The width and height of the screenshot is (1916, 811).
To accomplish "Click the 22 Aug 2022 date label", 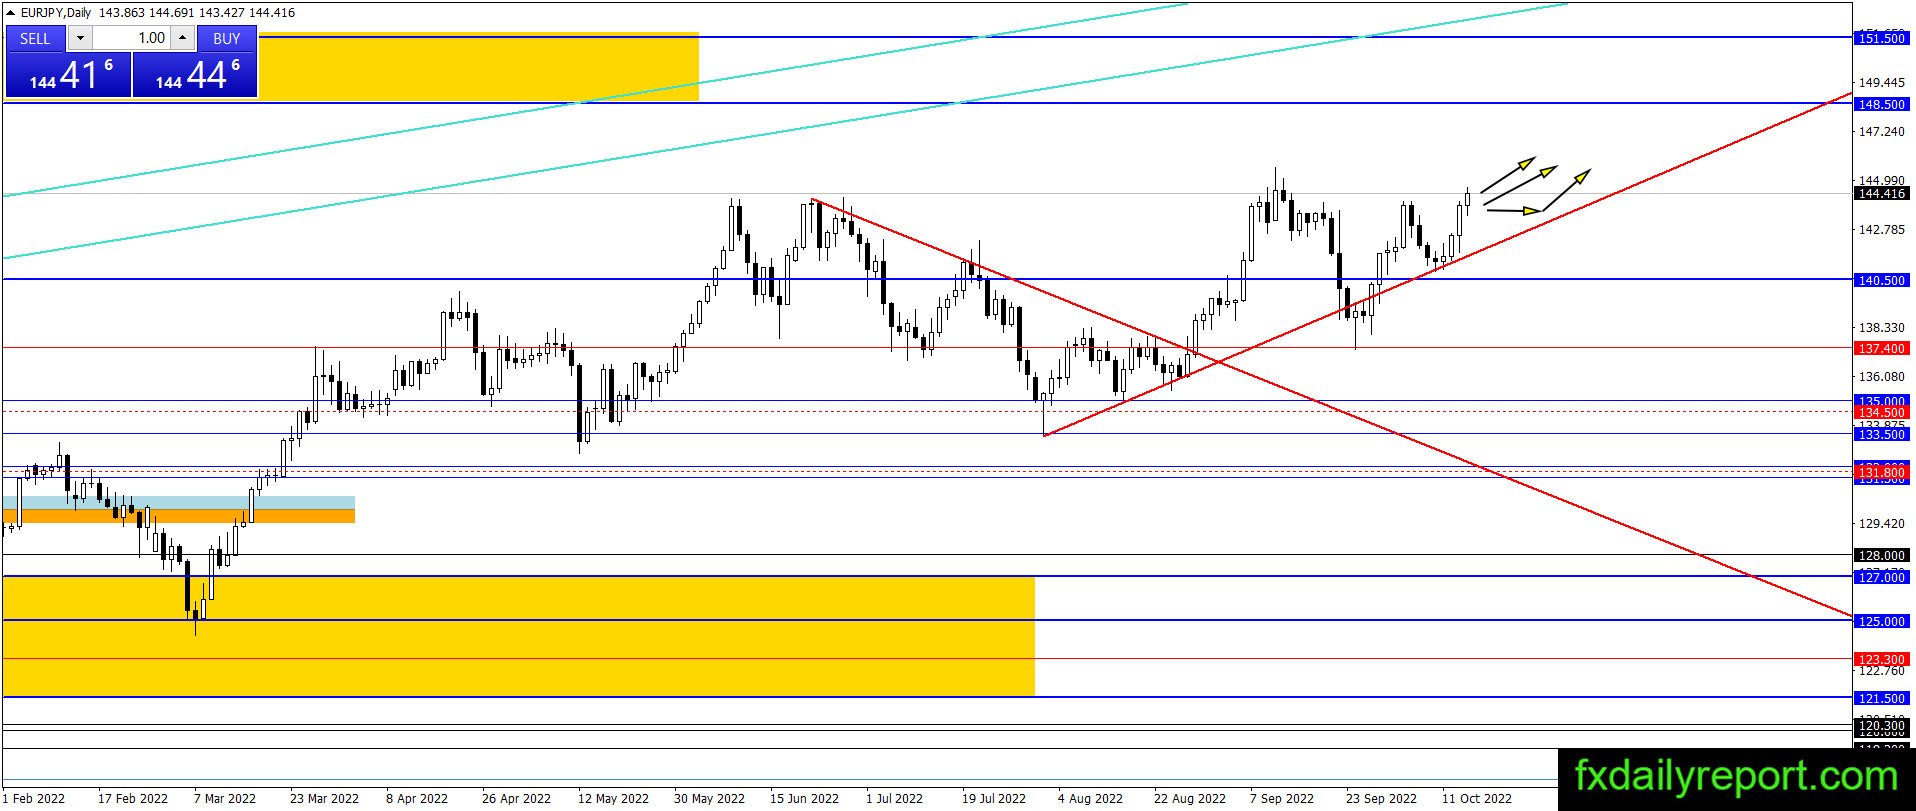I will (x=1189, y=798).
